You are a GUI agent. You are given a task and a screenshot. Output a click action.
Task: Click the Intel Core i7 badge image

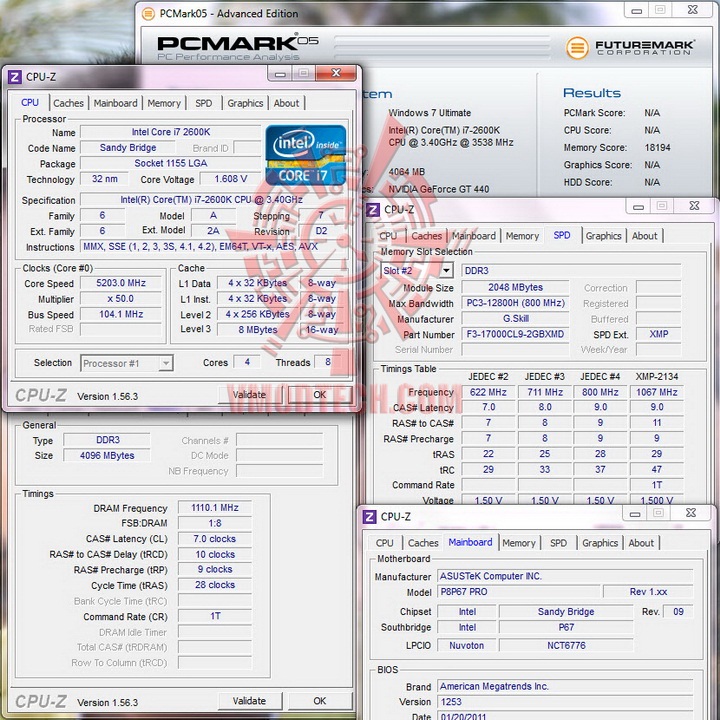point(305,155)
